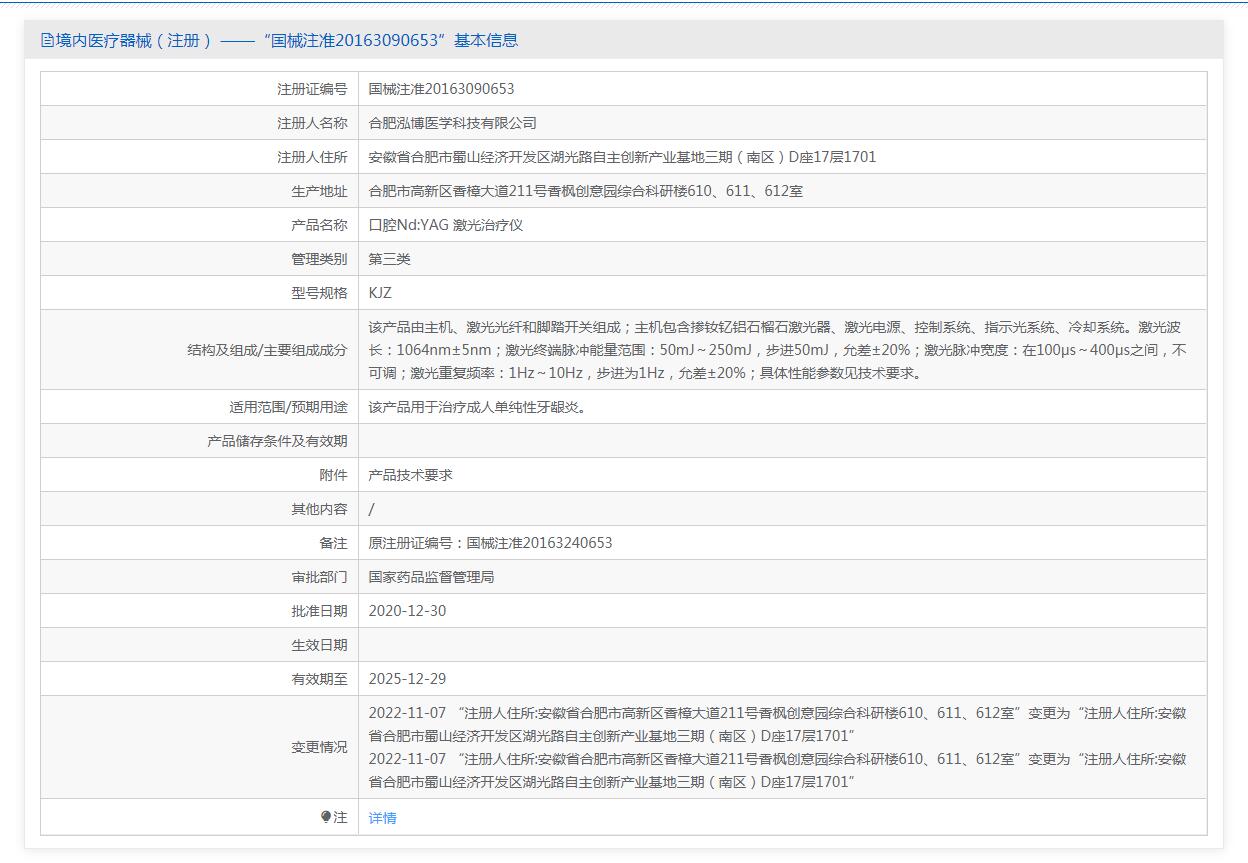The image size is (1248, 863).
Task: Click the document icon in the header
Action: tap(47, 41)
